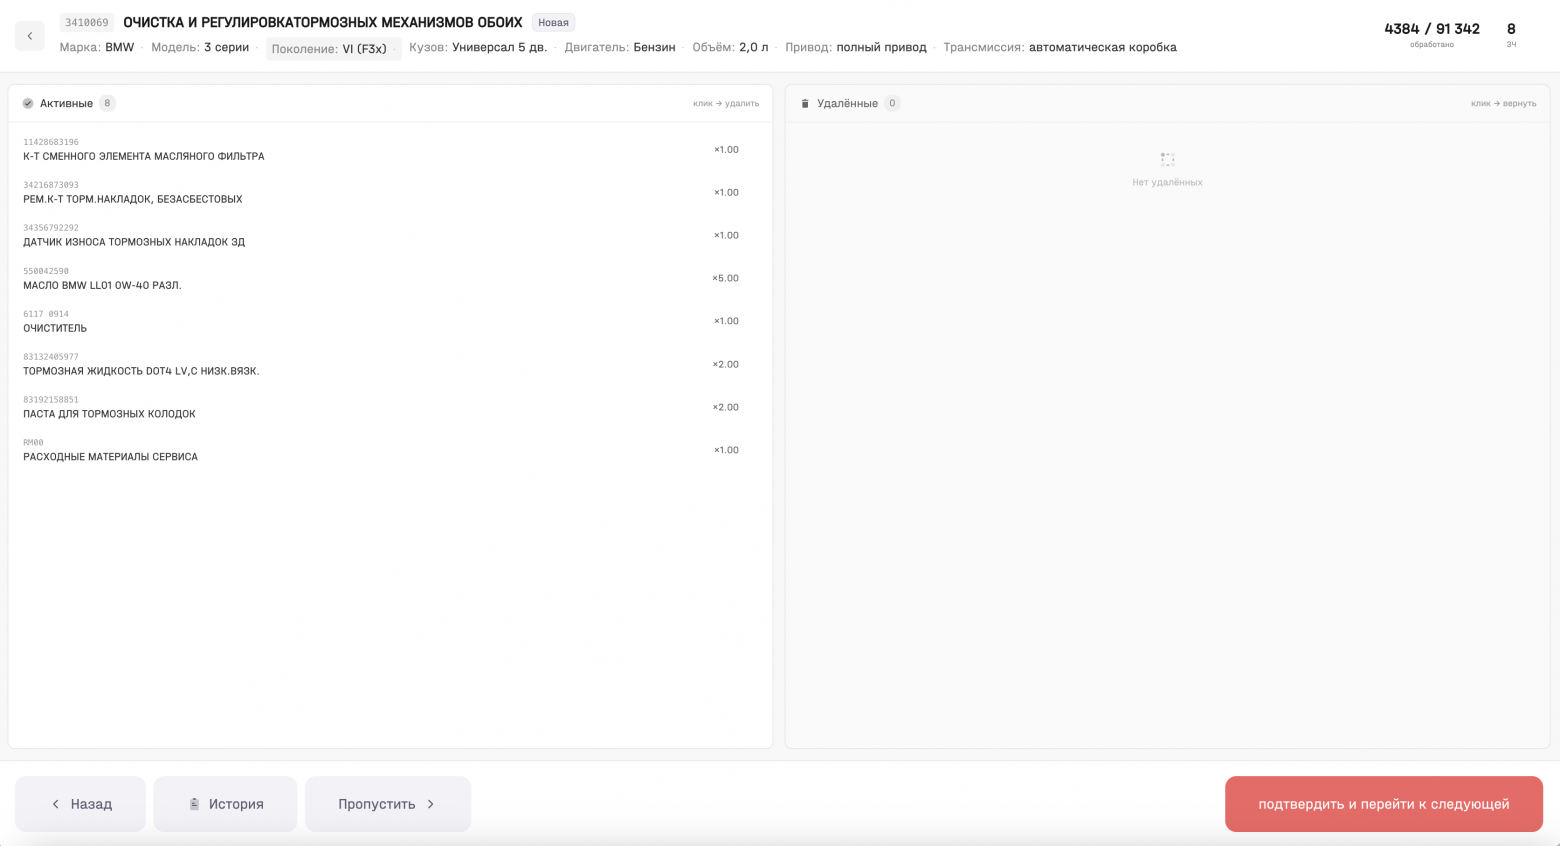Remove МАСЛО BMW LL01 0W-40 РАЗЛ. item
Image resolution: width=1560 pixels, height=846 pixels.
[390, 278]
